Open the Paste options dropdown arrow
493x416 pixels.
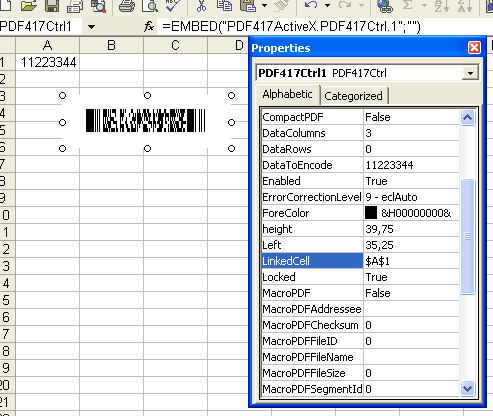[x=264, y=5]
